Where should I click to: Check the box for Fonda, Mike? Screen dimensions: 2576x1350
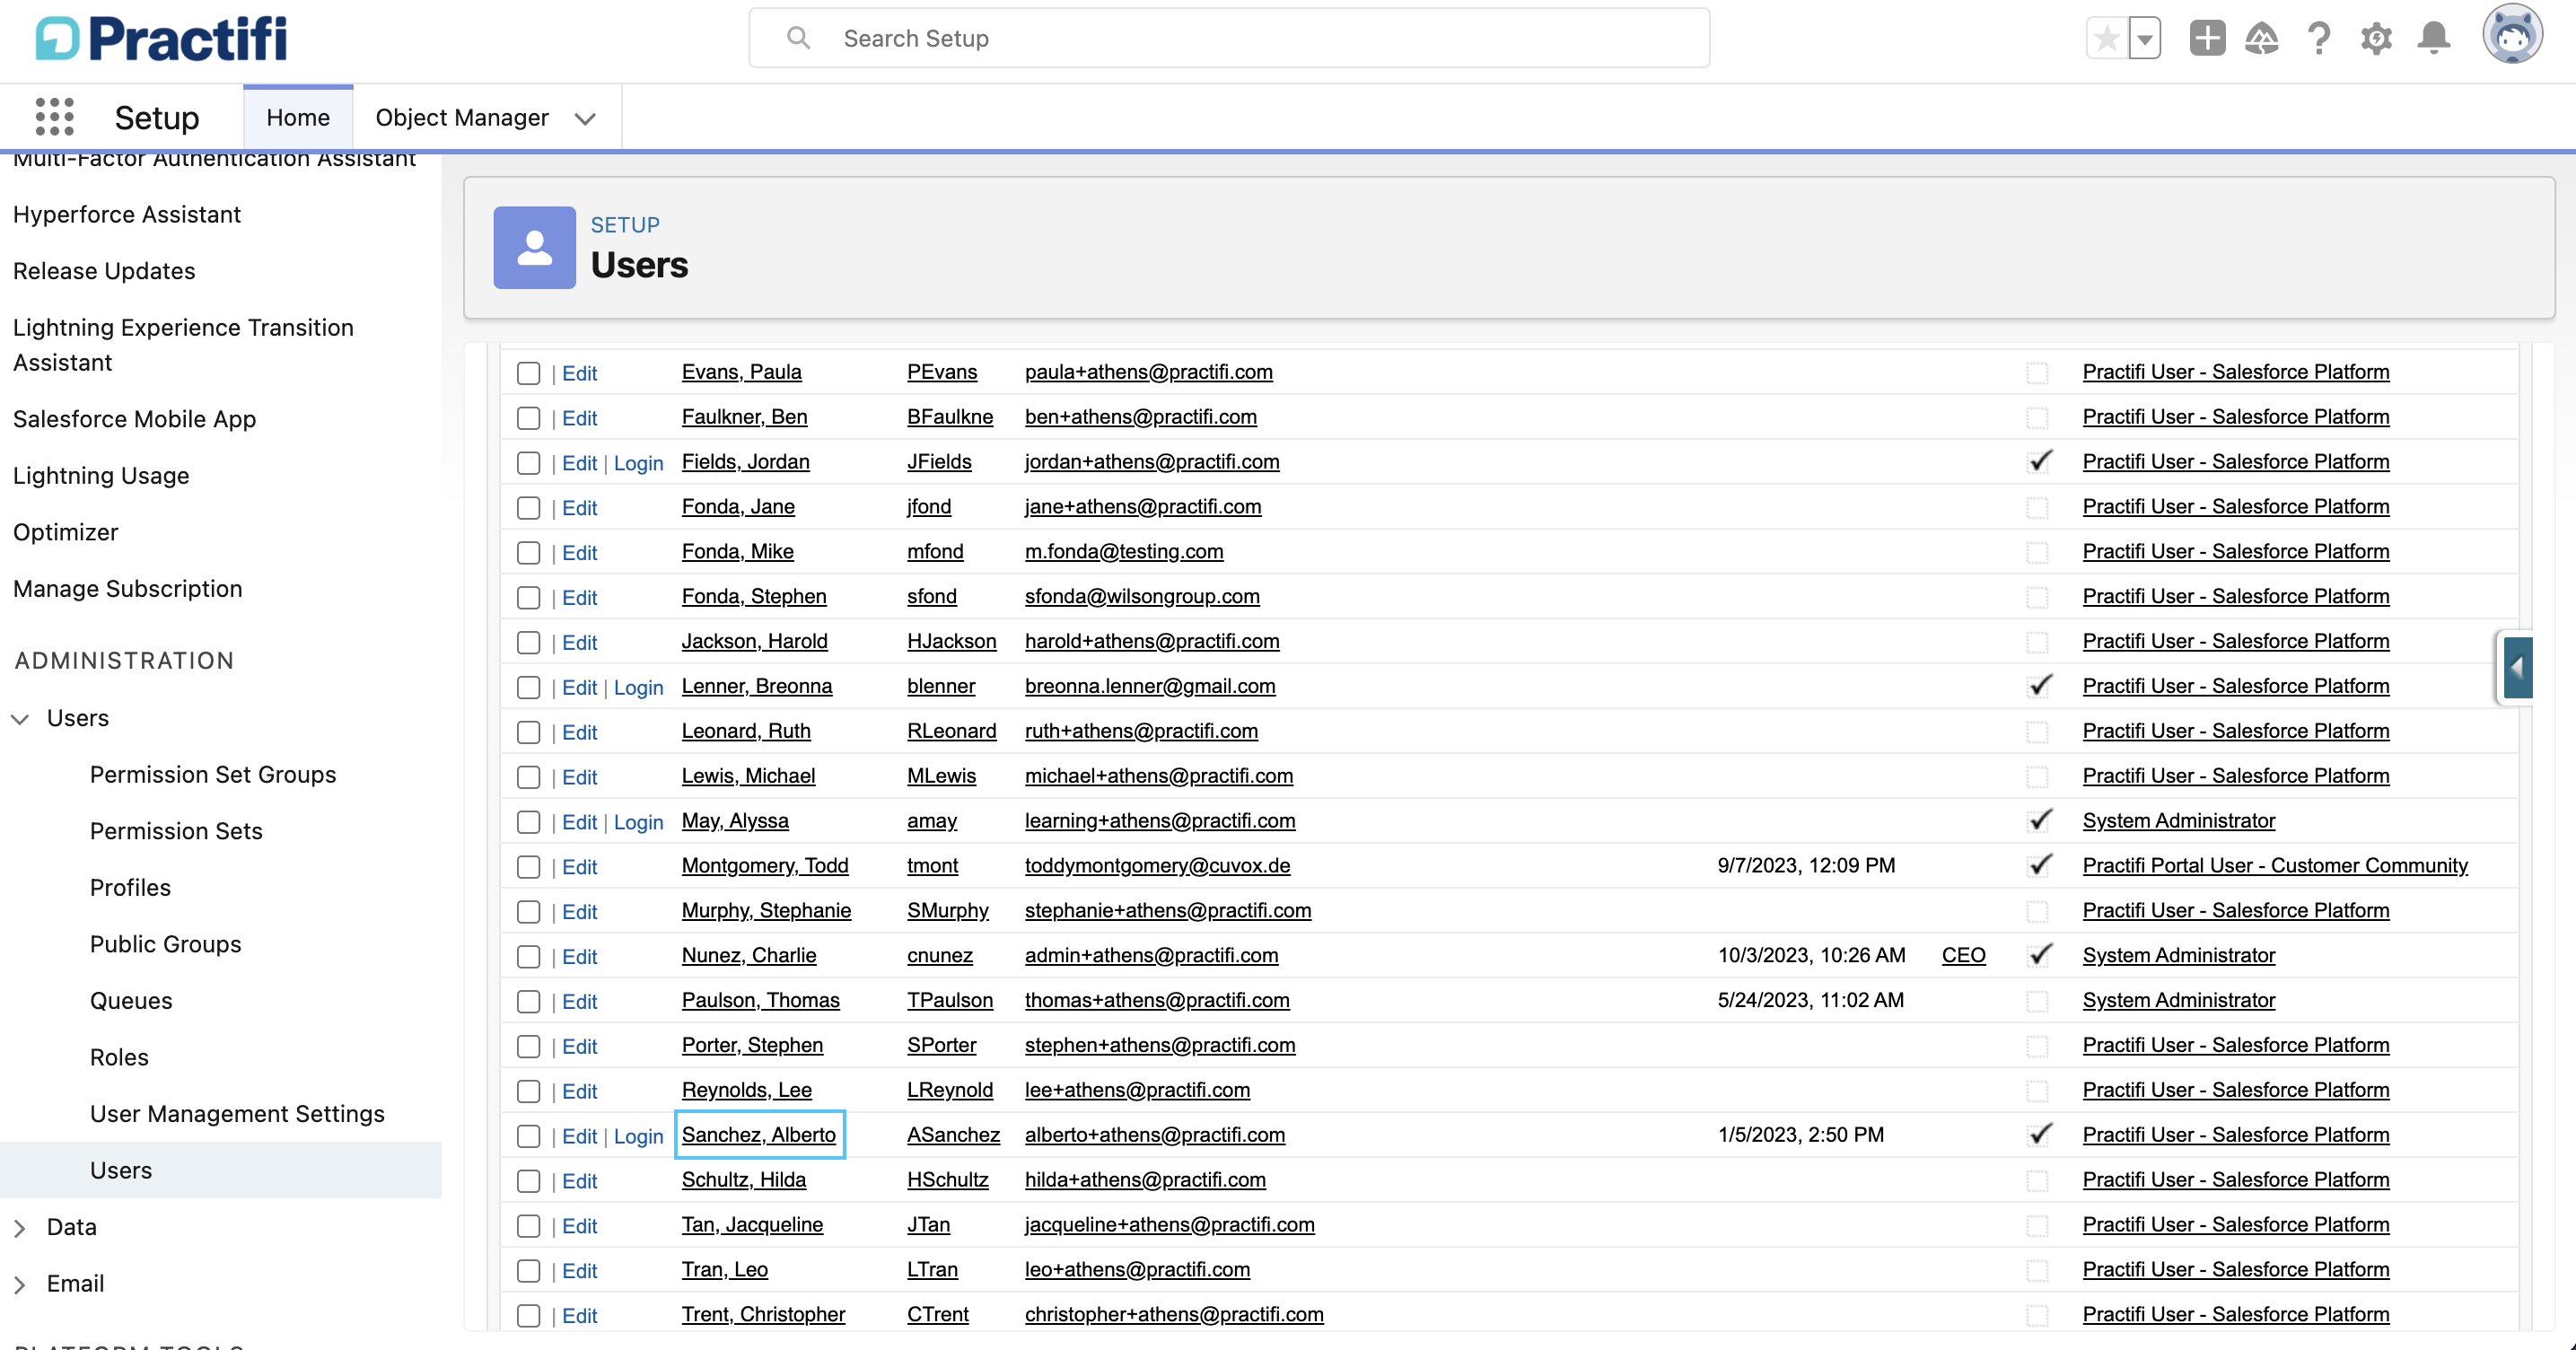click(528, 553)
